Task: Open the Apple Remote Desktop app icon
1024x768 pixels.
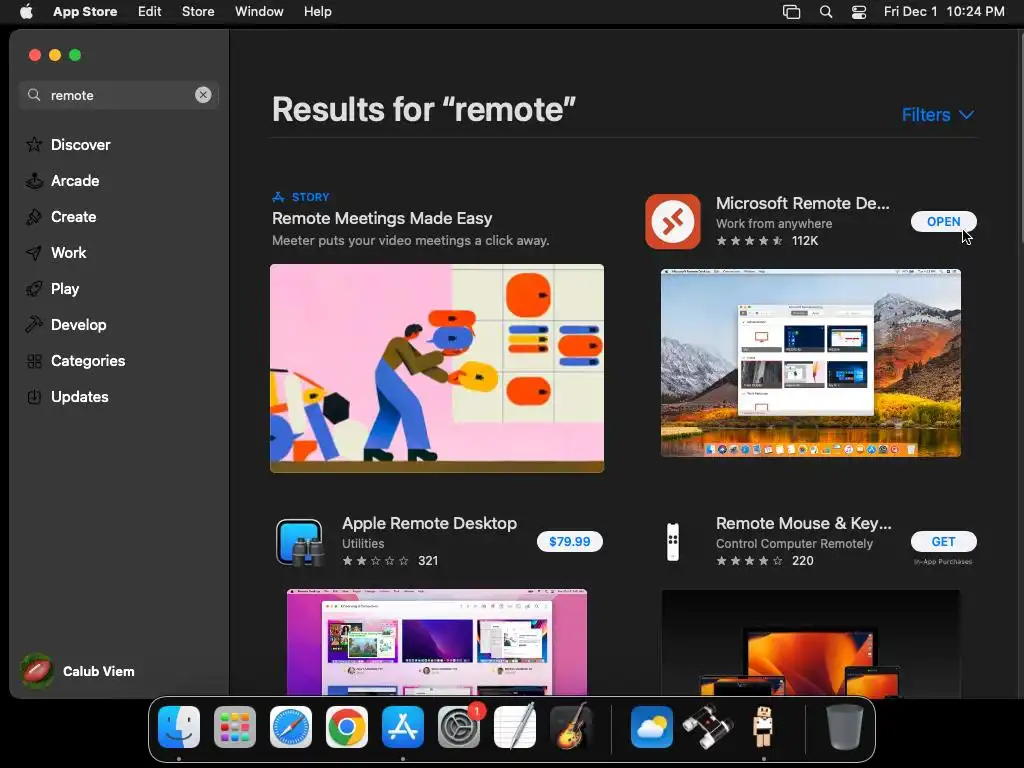Action: pyautogui.click(x=299, y=542)
